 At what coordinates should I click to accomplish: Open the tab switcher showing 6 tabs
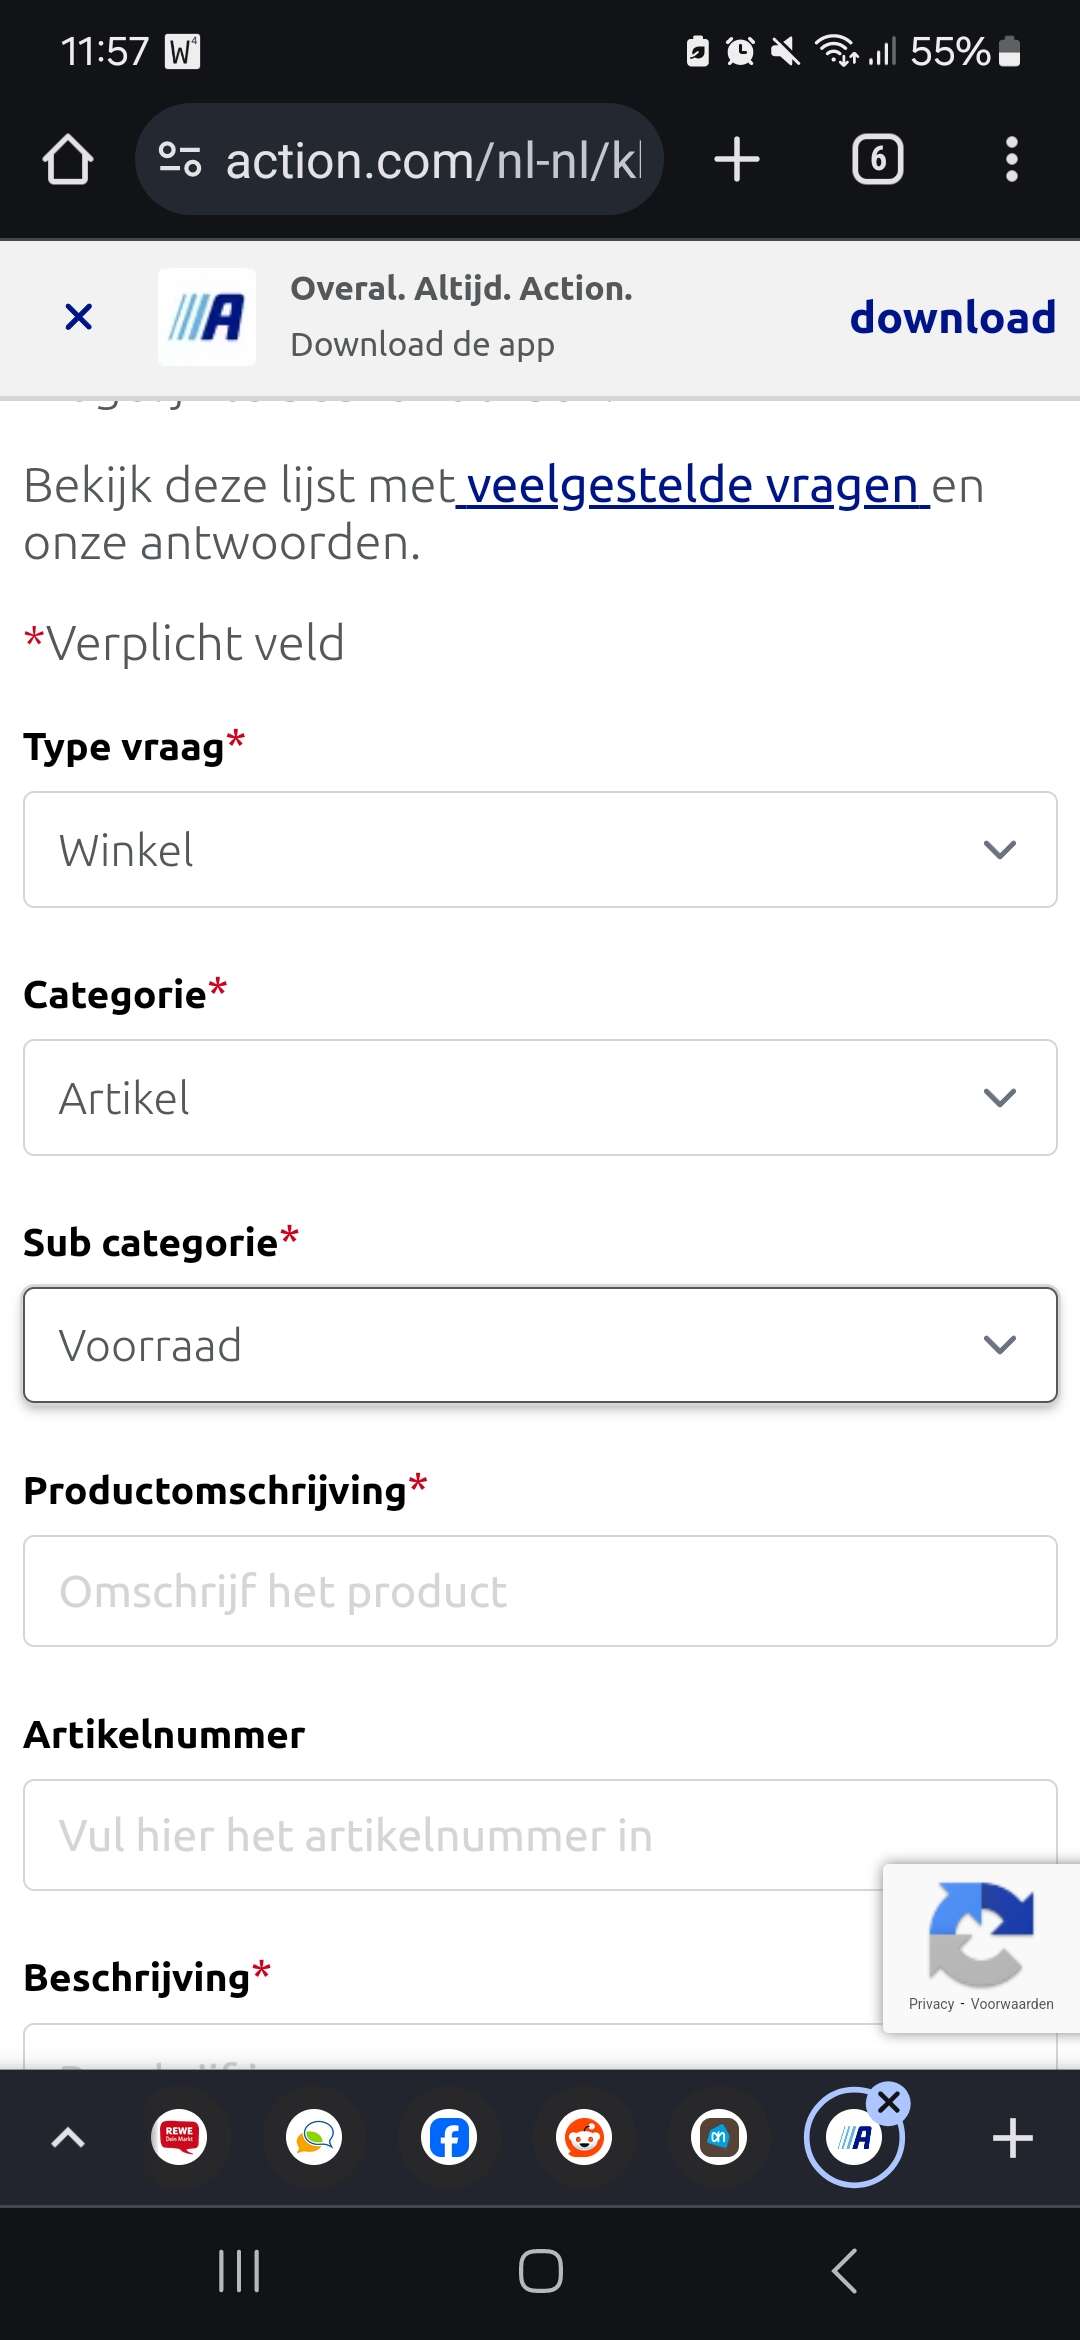(878, 160)
